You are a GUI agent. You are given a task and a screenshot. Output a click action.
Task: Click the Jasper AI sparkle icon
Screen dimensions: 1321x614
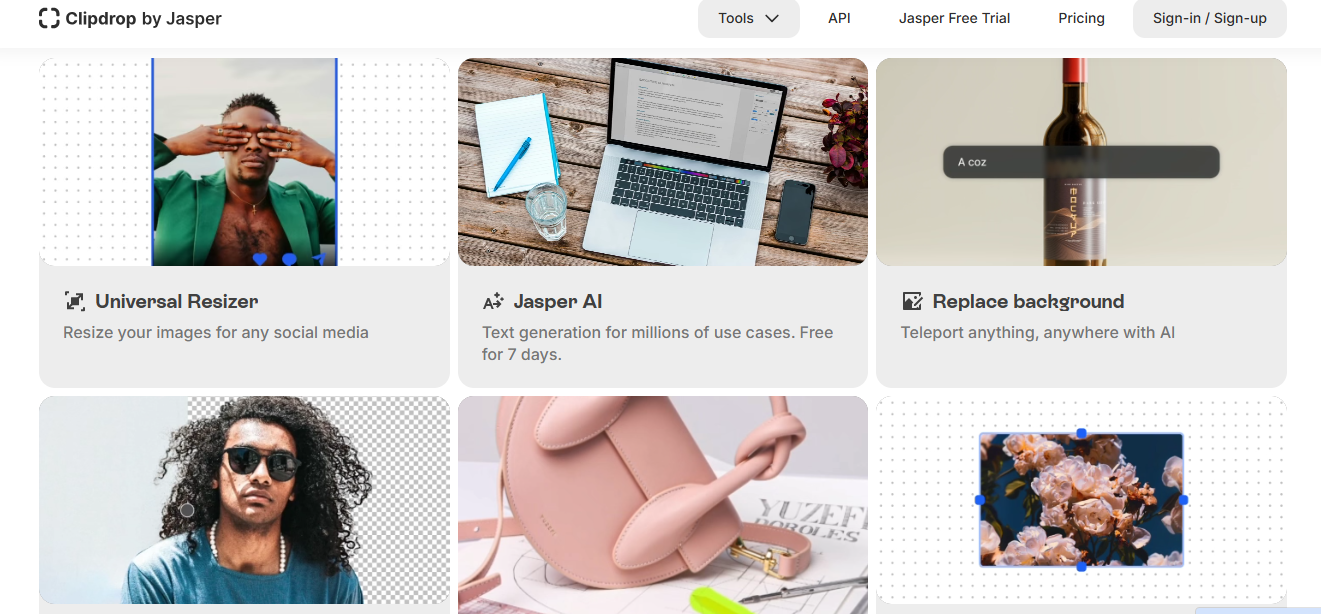pyautogui.click(x=493, y=301)
